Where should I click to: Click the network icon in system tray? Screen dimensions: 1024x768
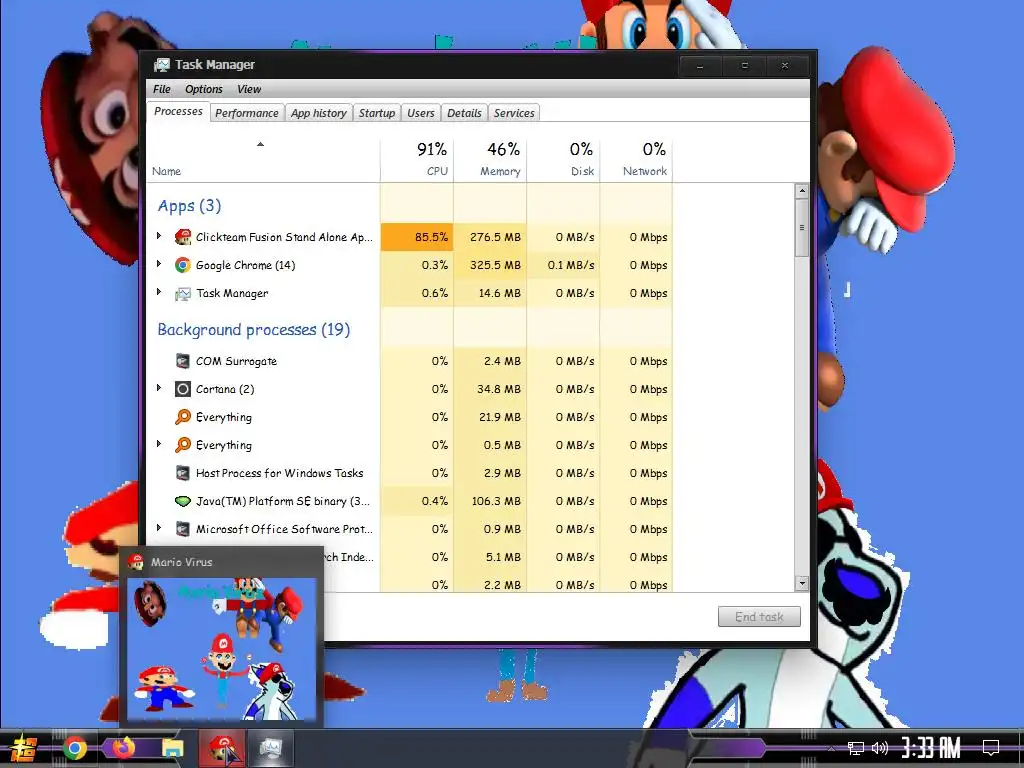(x=856, y=748)
